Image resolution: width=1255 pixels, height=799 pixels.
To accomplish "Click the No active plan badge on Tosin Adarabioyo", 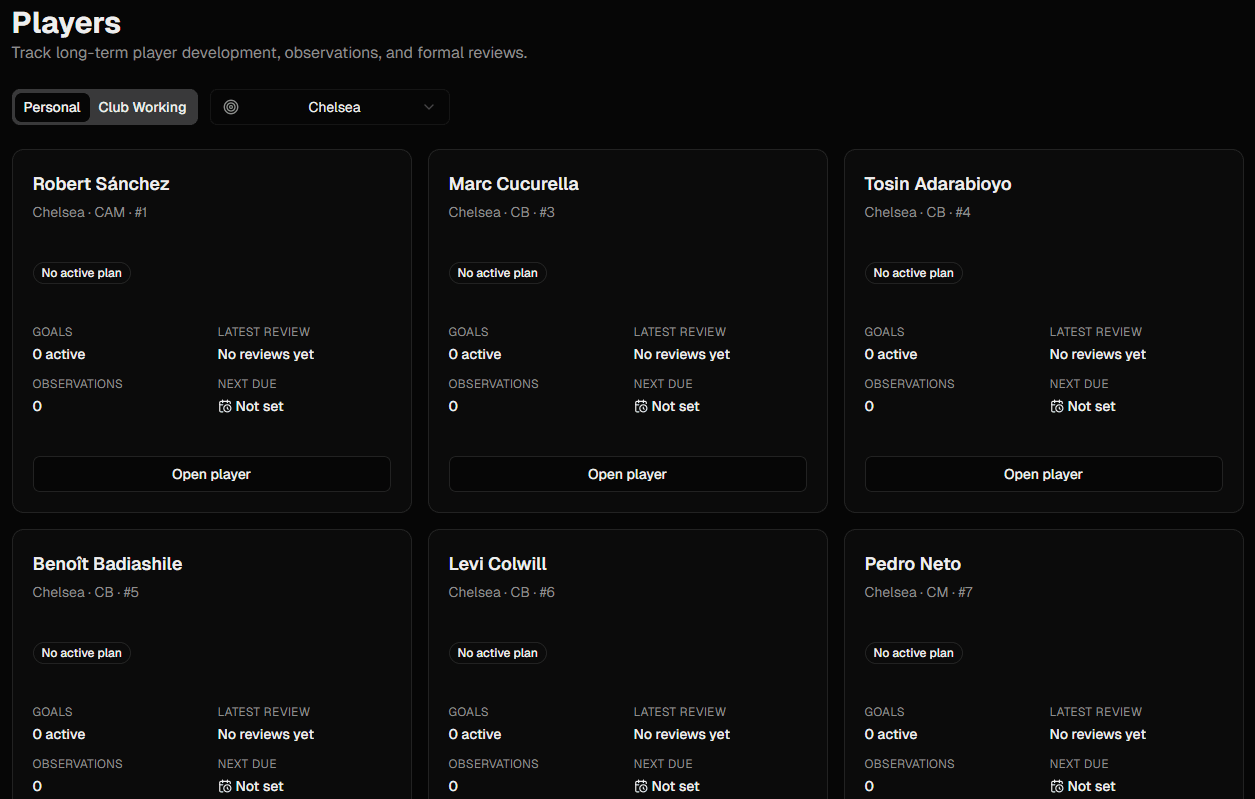I will click(914, 273).
